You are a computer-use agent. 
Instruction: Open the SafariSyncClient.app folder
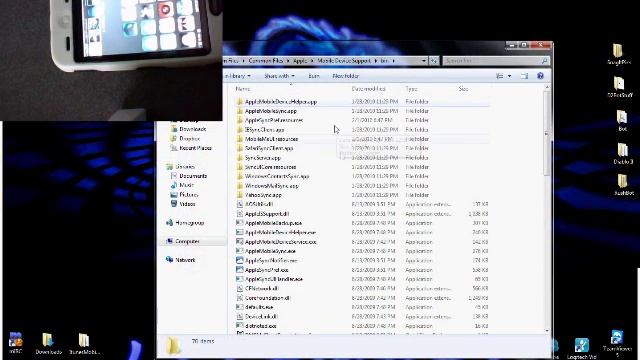point(269,148)
